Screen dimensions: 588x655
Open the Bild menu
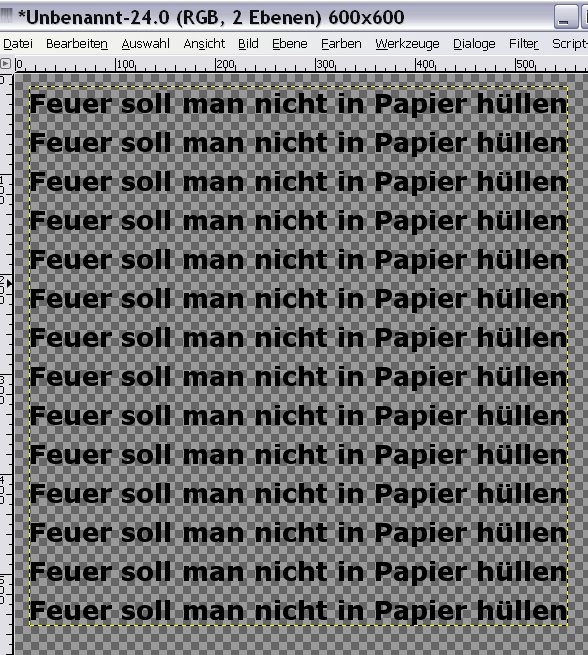(248, 44)
